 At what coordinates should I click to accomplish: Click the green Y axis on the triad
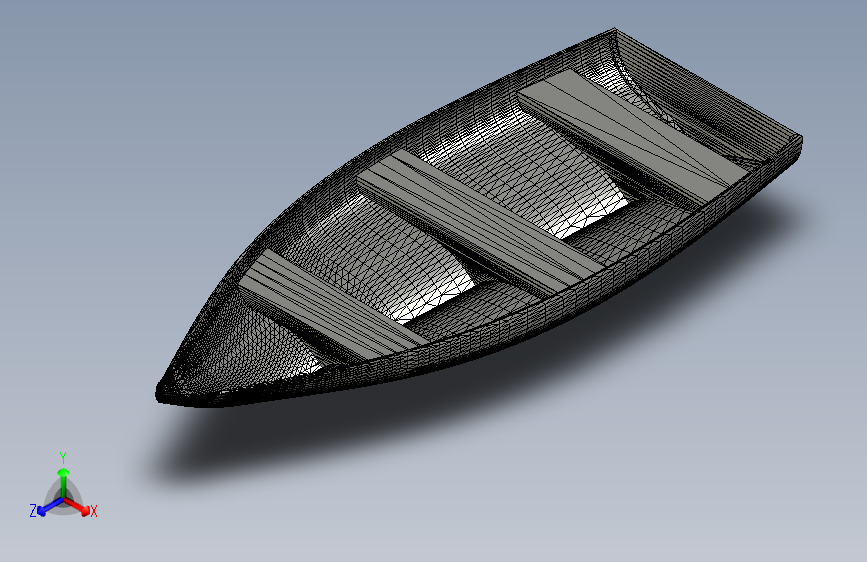click(64, 482)
